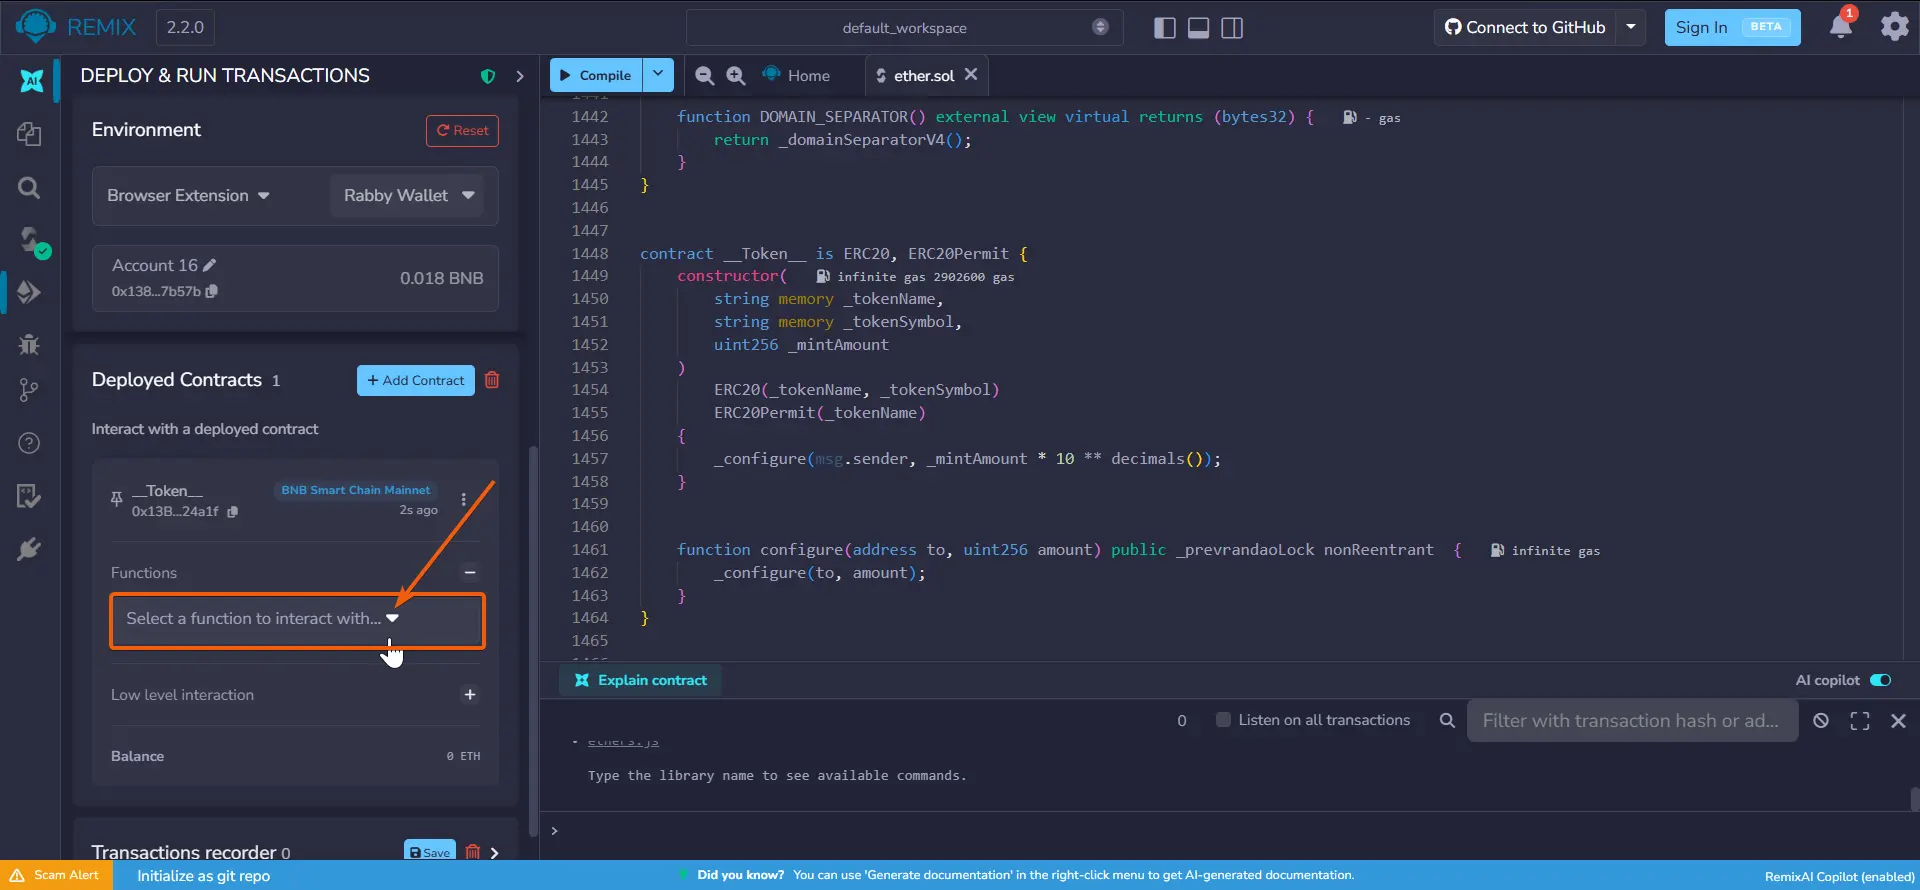The image size is (1920, 890).
Task: Save the transactions recorder
Action: pos(430,851)
